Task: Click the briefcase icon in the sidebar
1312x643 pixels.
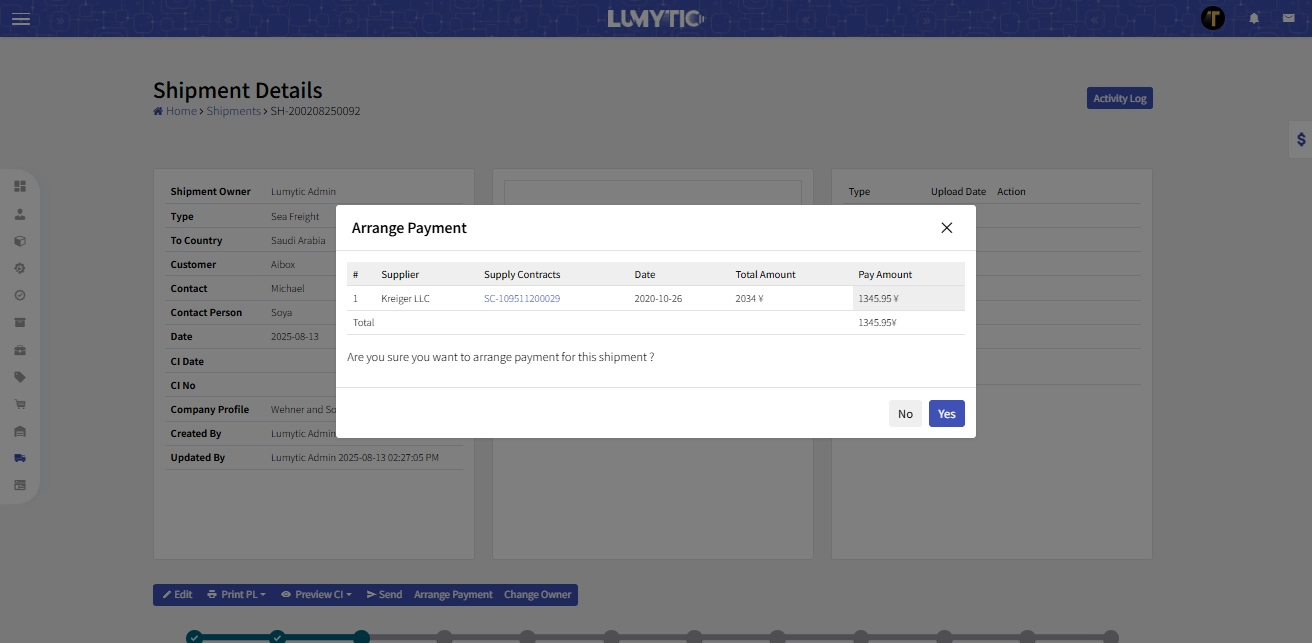Action: (x=20, y=348)
